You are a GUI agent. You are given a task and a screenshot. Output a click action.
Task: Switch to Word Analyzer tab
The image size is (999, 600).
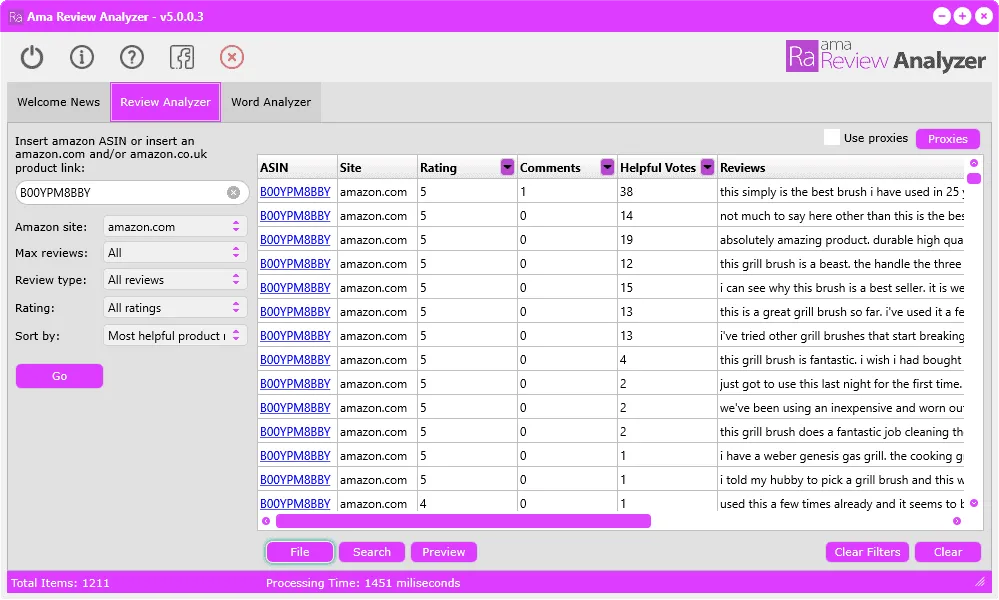point(271,102)
